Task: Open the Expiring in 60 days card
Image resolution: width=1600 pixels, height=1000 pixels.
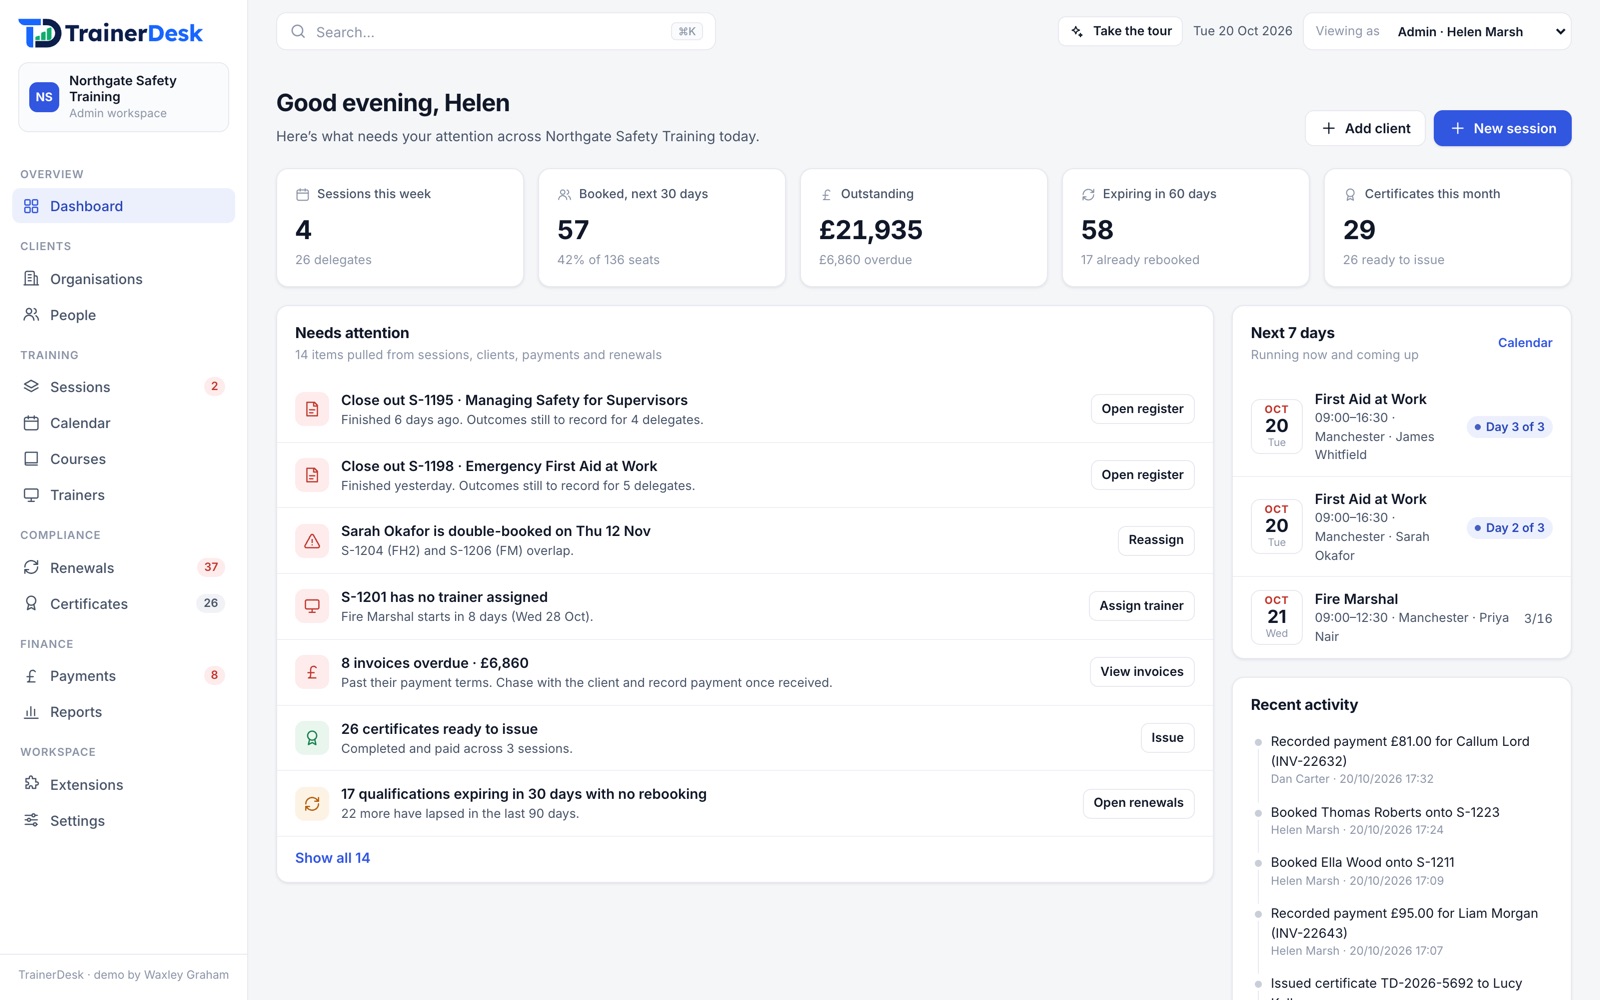Action: pos(1185,228)
